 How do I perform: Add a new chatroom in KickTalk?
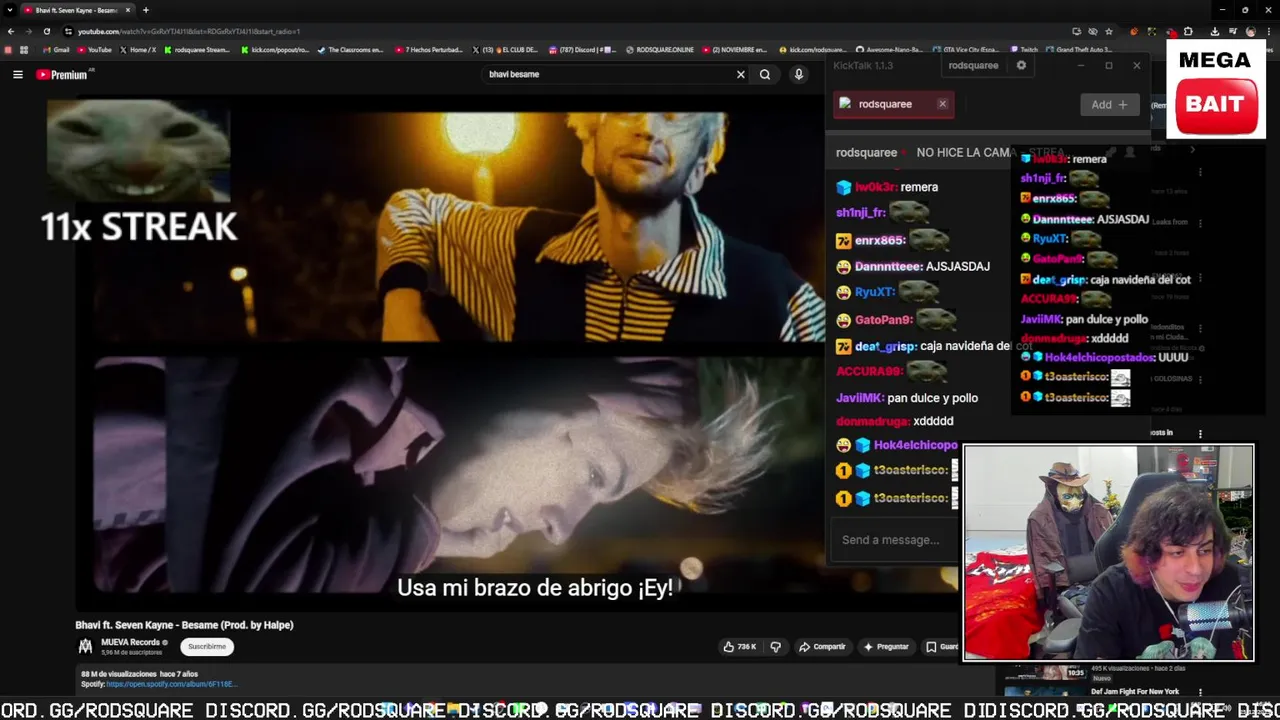pos(1109,104)
